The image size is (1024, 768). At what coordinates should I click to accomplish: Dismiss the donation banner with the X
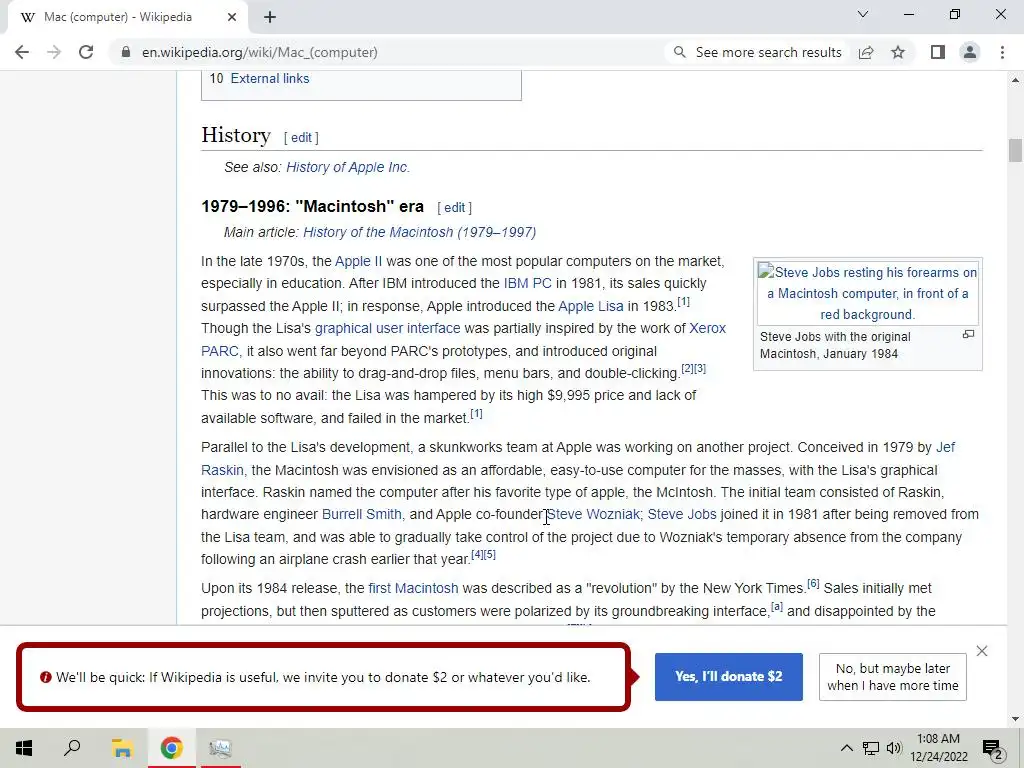[982, 651]
